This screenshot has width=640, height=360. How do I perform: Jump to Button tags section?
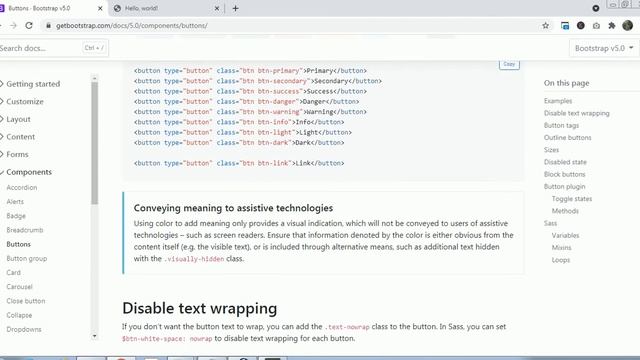tap(561, 125)
